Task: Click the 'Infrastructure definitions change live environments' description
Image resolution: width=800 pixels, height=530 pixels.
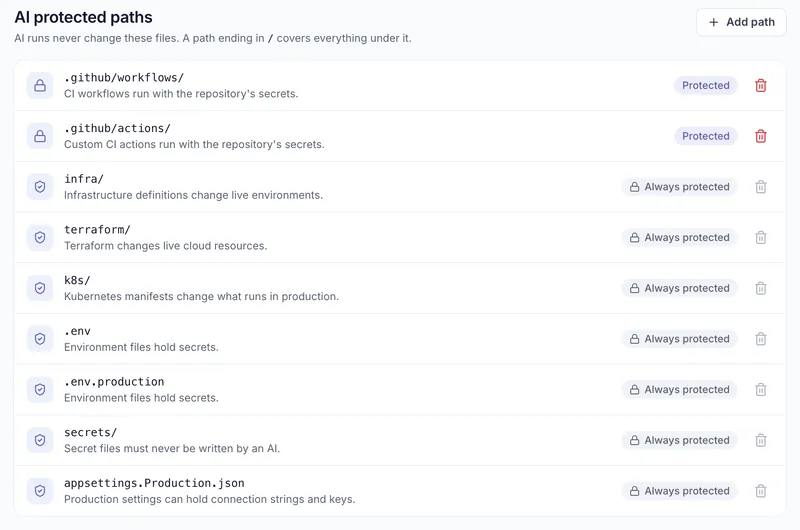Action: [193, 195]
